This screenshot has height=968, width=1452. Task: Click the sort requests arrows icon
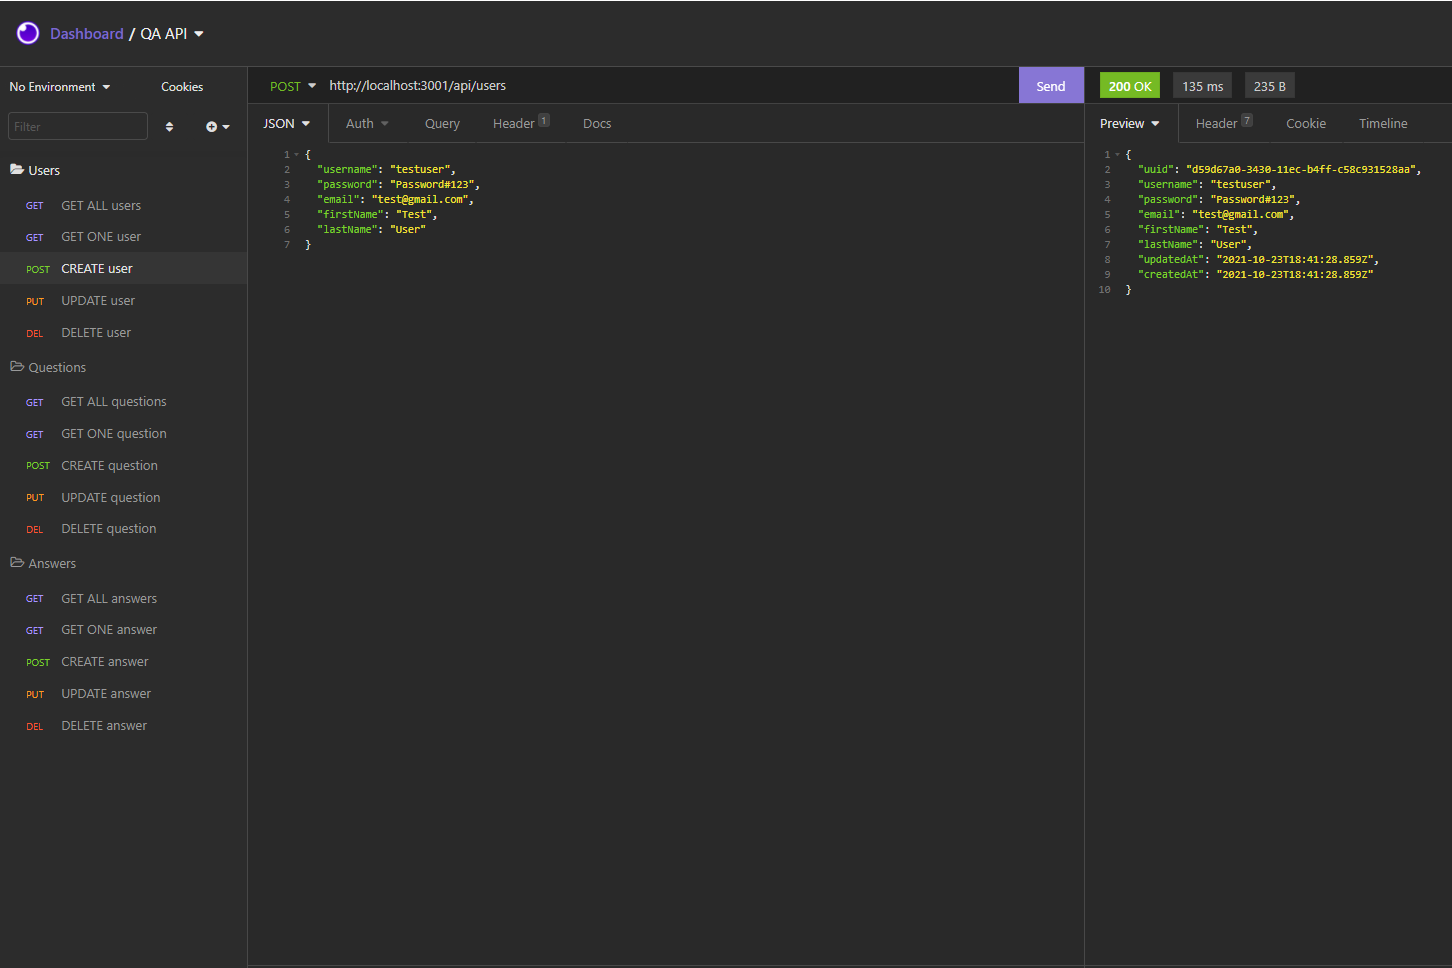[x=169, y=127]
